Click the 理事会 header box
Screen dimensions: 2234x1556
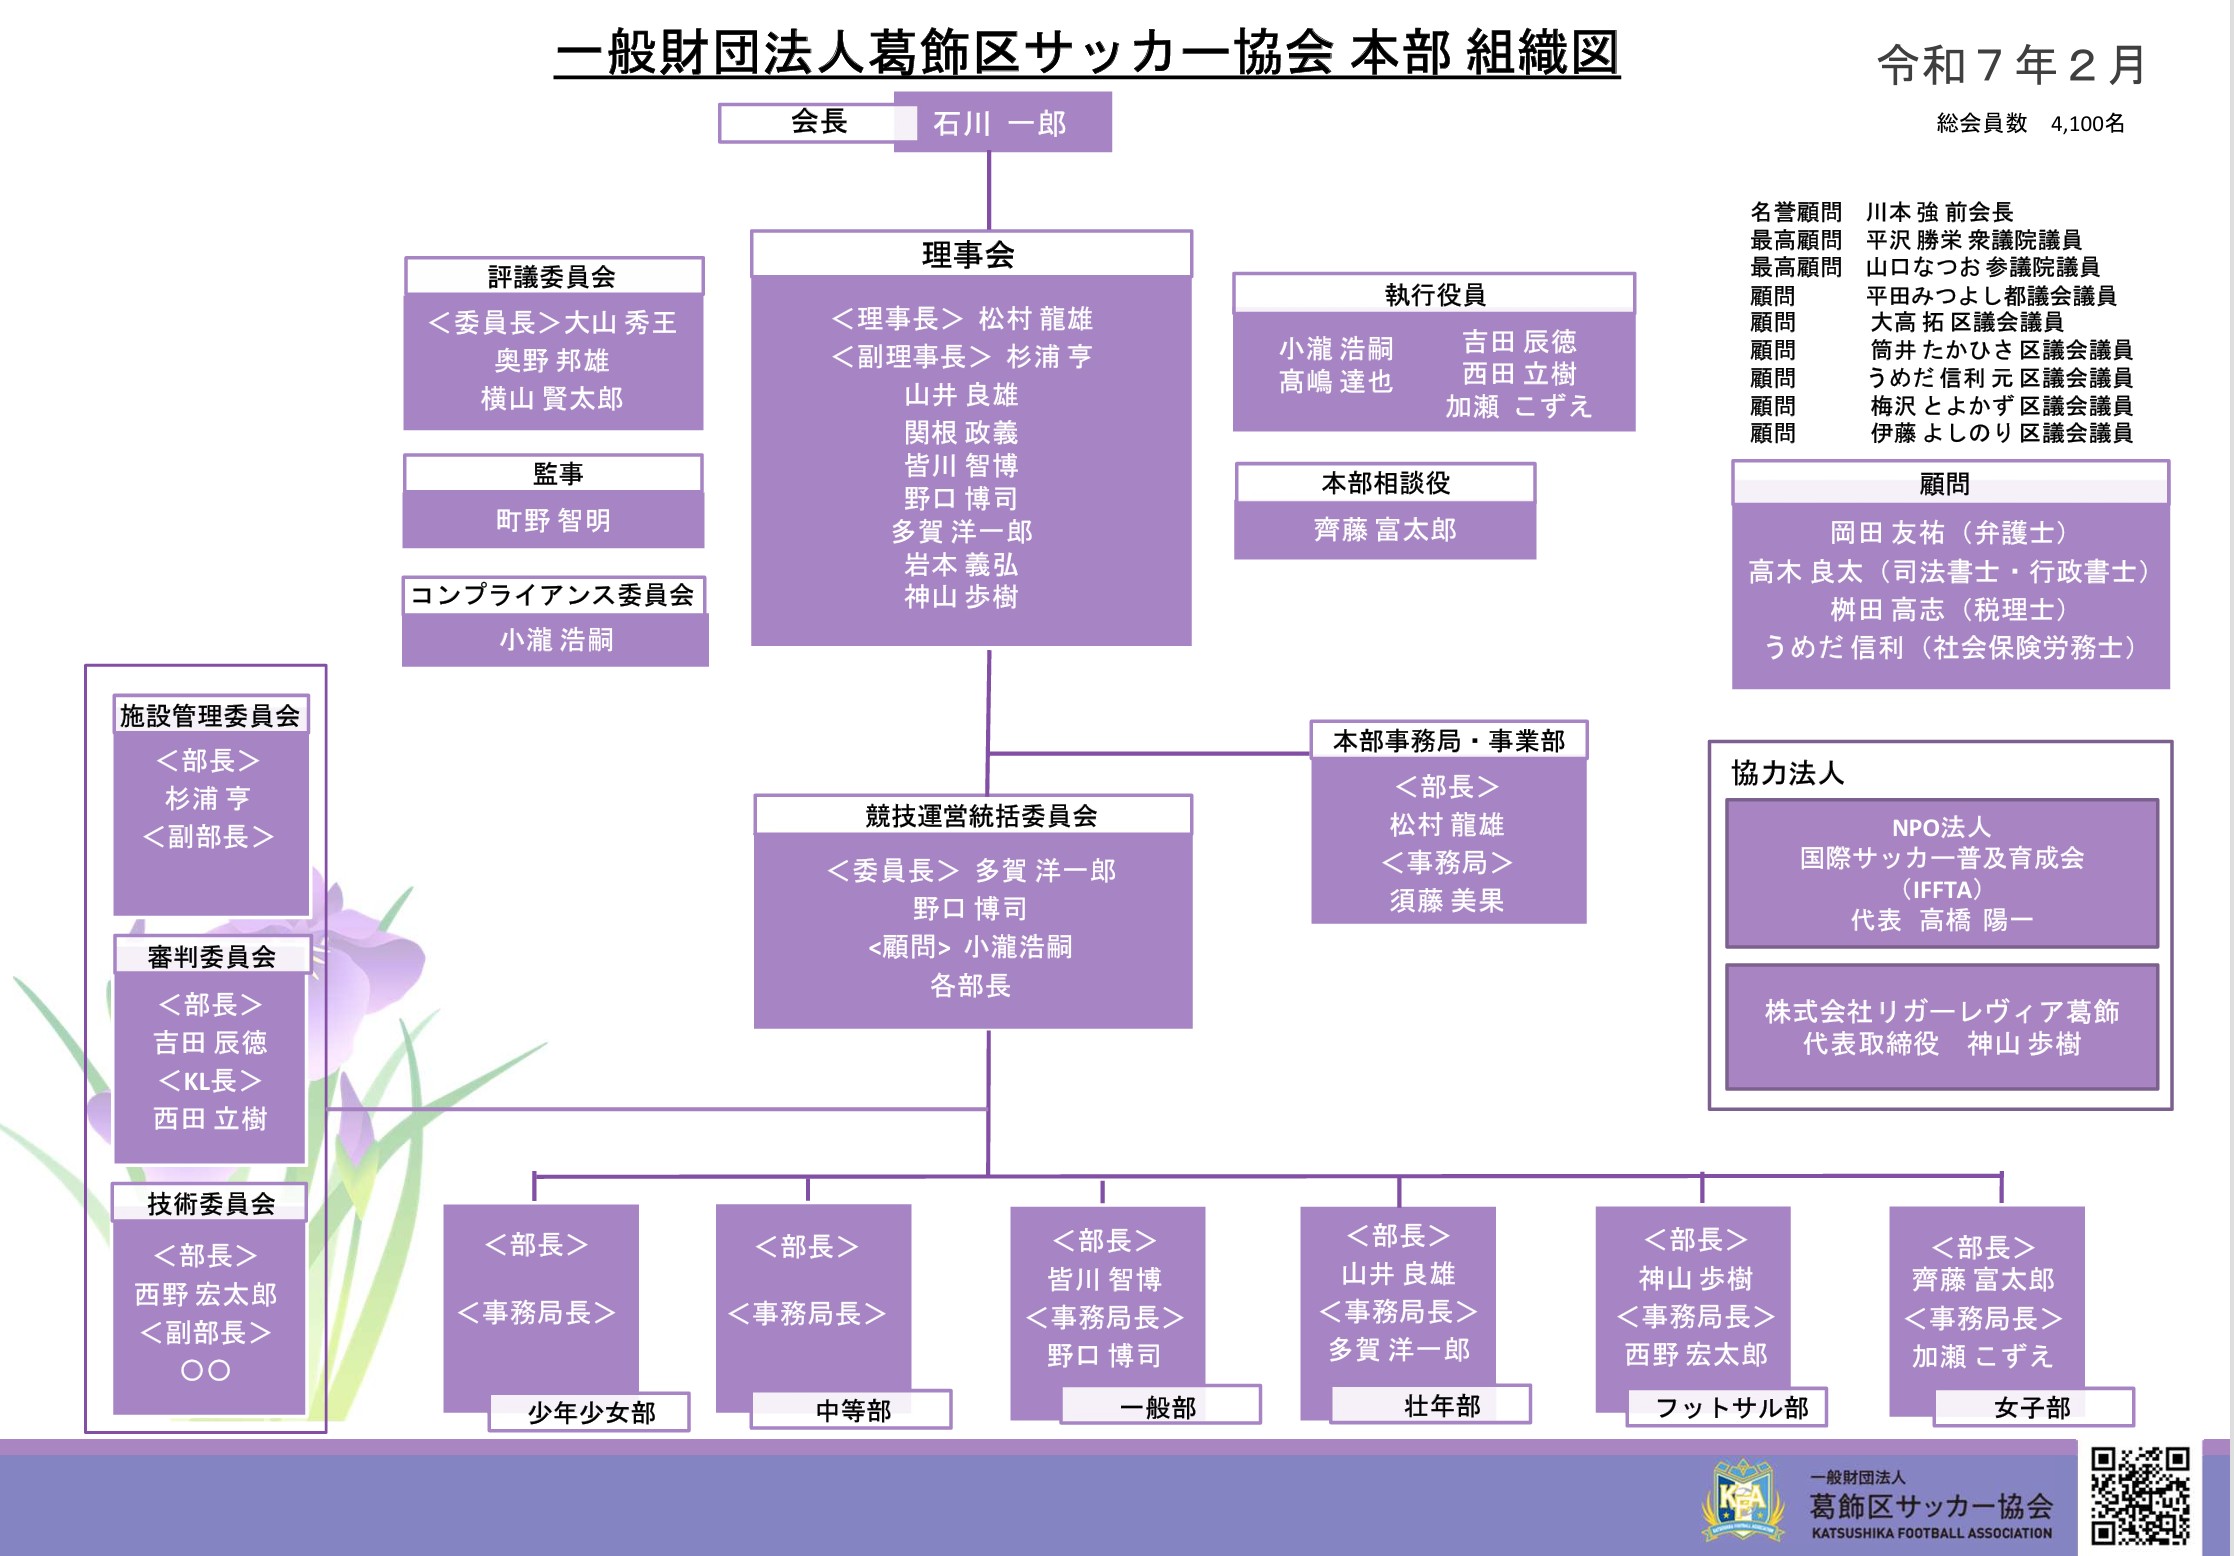point(970,254)
